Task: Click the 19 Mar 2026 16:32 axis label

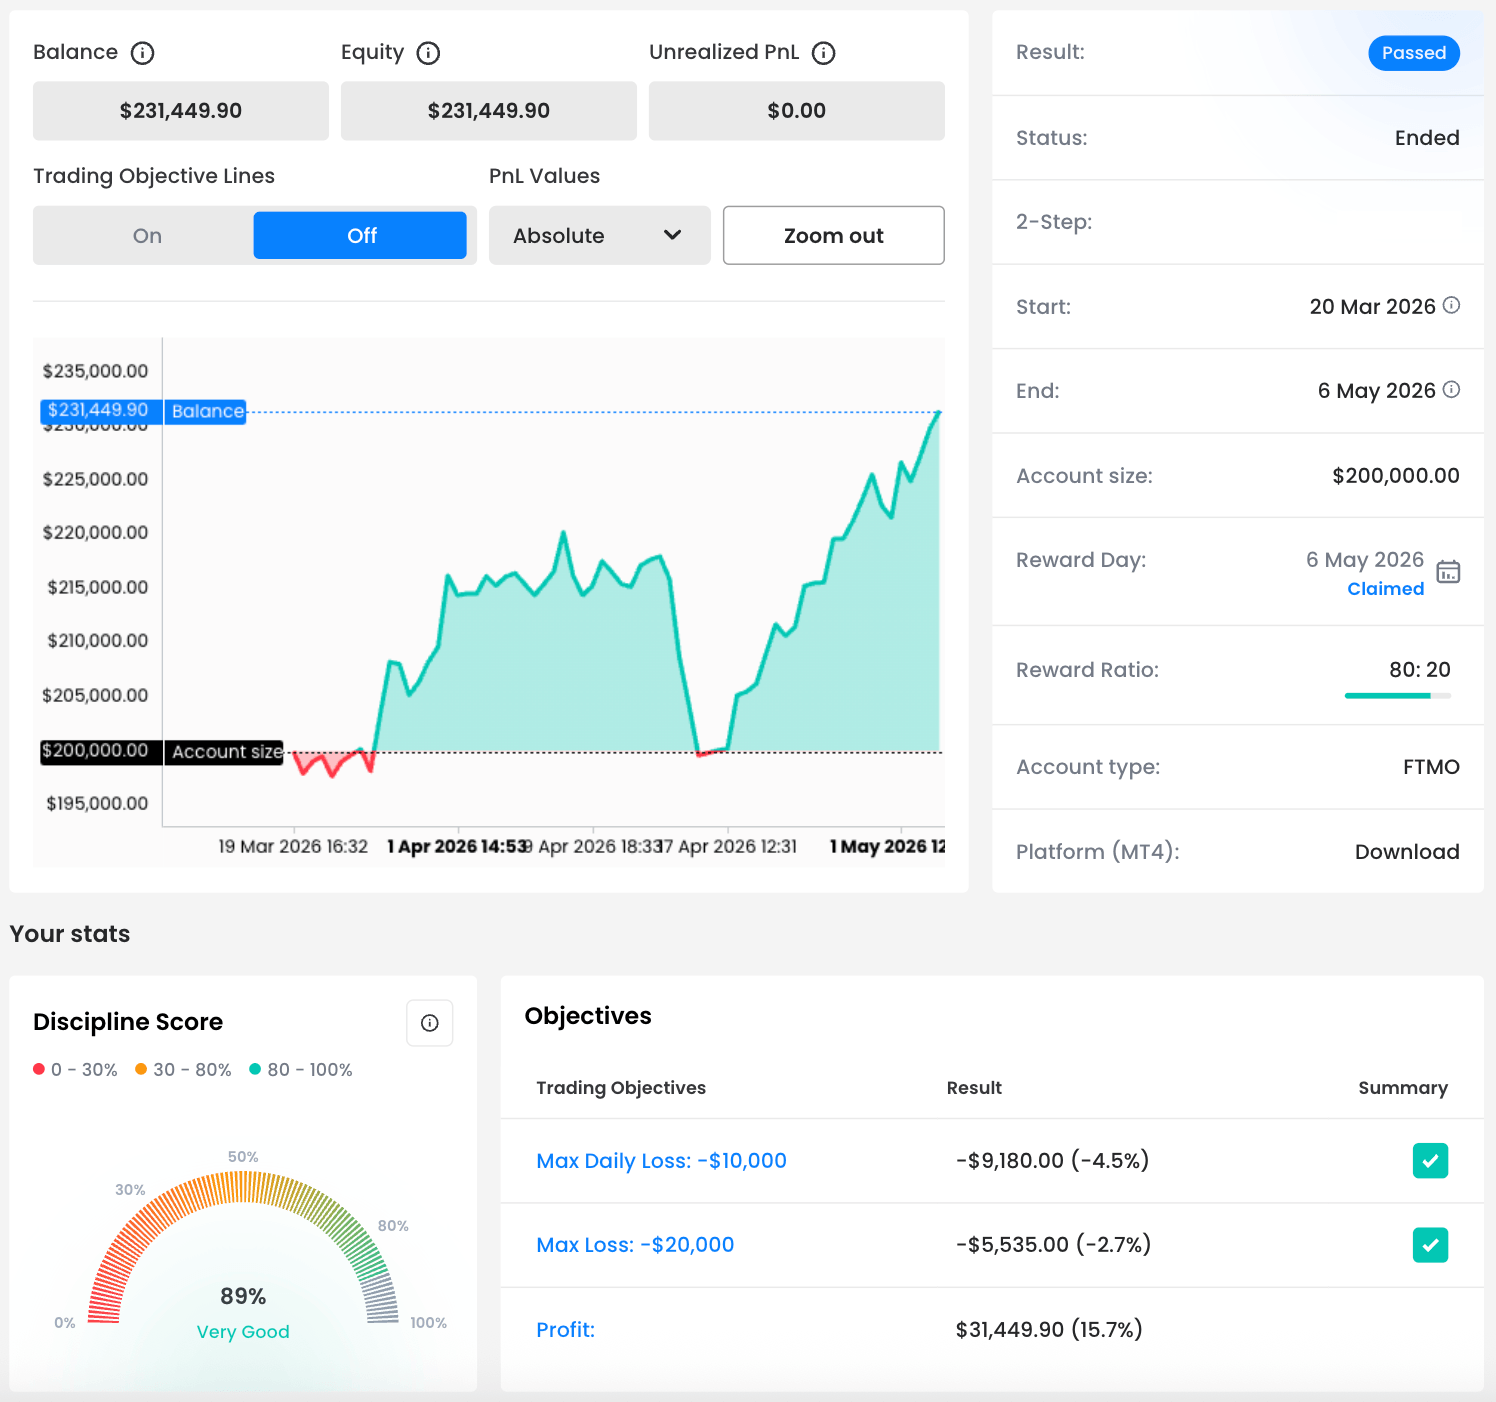Action: coord(293,847)
